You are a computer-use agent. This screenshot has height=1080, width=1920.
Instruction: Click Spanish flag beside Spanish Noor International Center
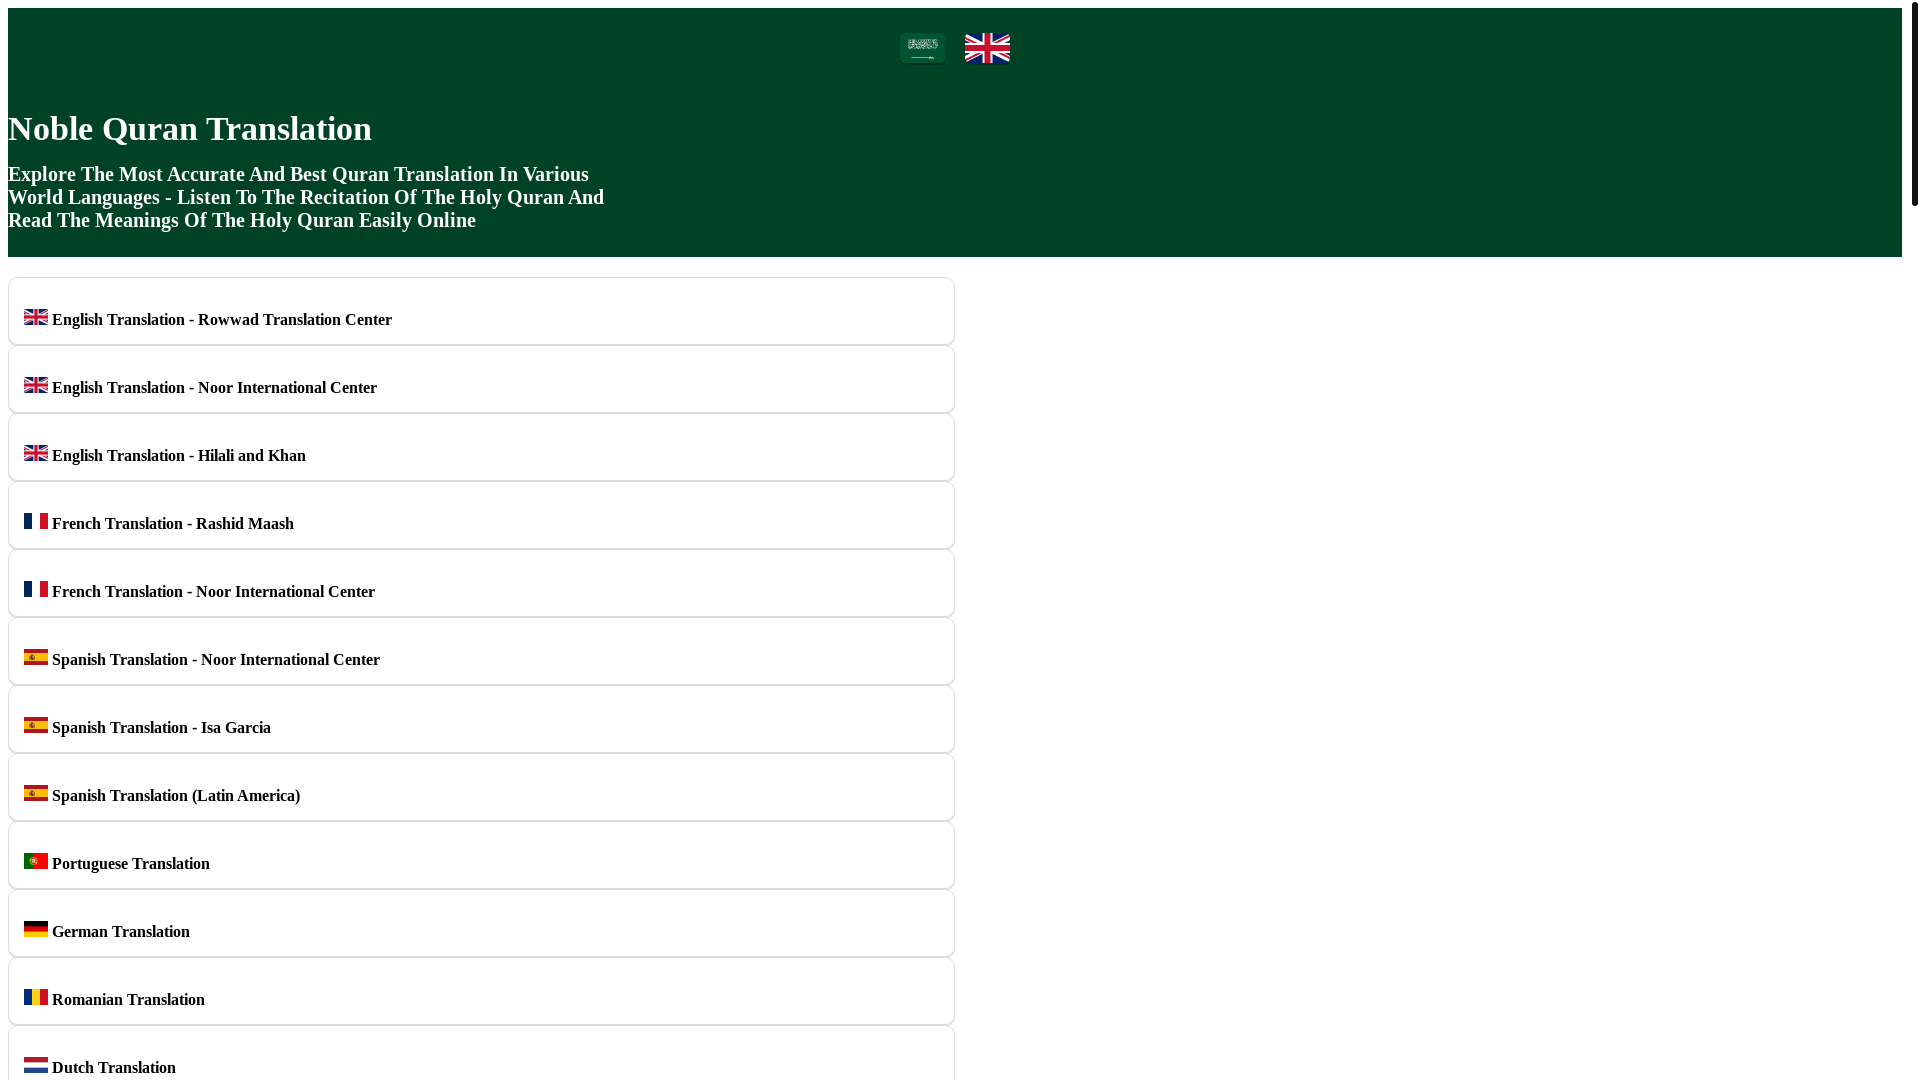36,657
